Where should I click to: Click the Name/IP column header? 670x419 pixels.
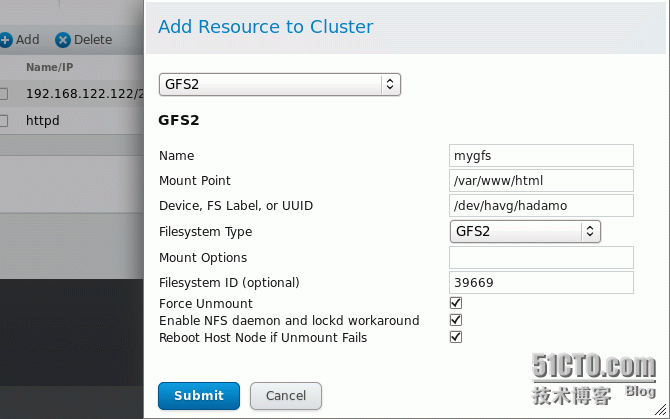pyautogui.click(x=50, y=67)
